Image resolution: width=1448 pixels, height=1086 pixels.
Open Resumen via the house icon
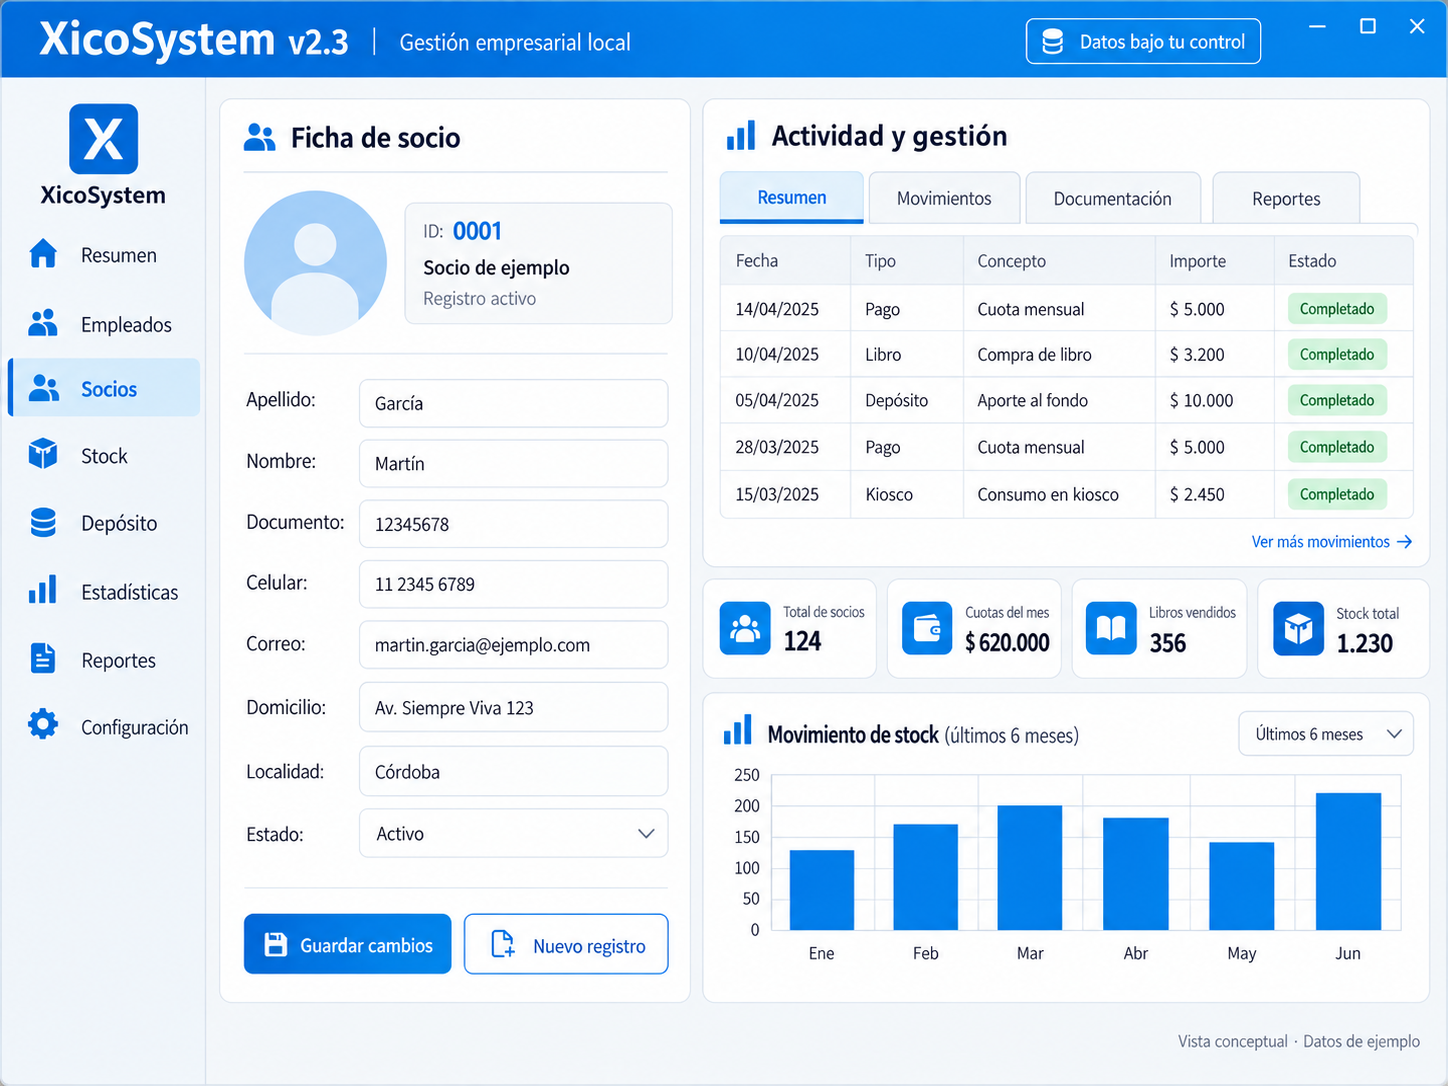(x=43, y=254)
